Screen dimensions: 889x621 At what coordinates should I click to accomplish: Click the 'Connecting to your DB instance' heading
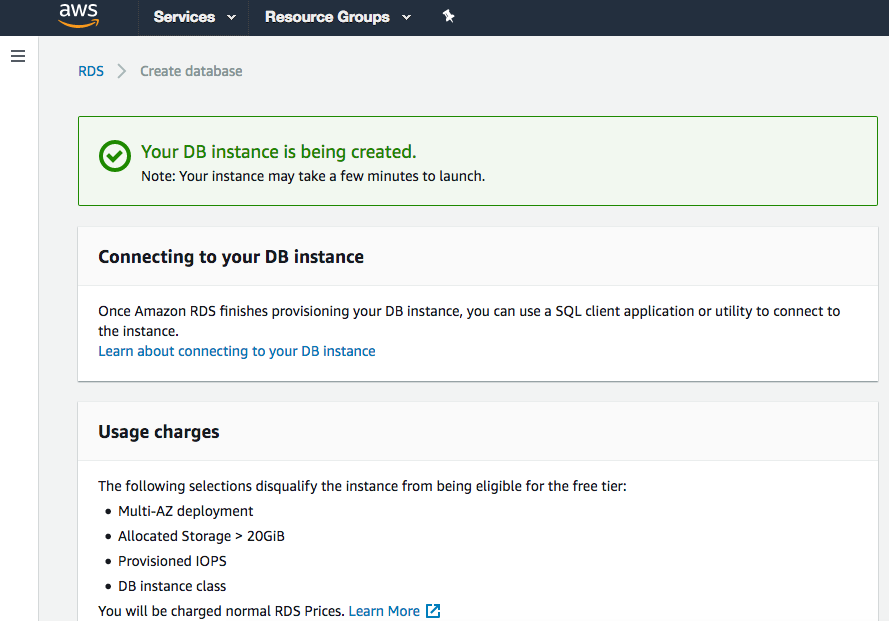[231, 257]
